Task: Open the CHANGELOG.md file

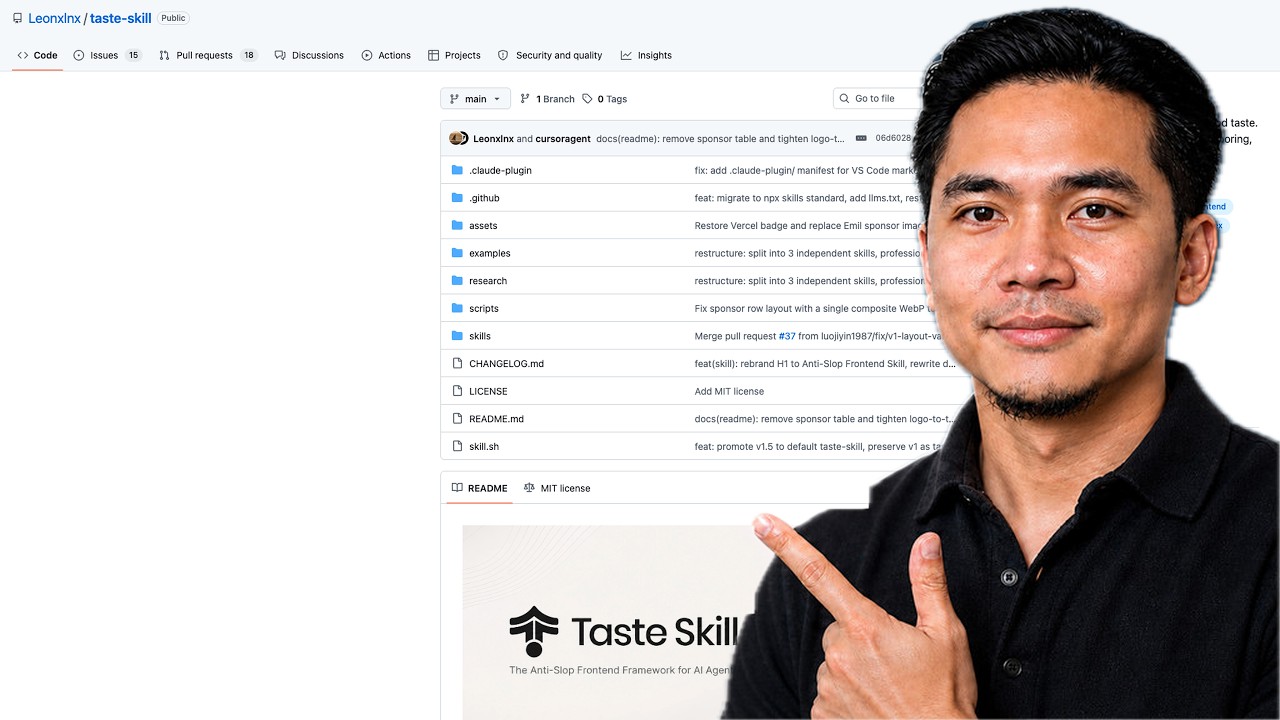Action: 506,364
